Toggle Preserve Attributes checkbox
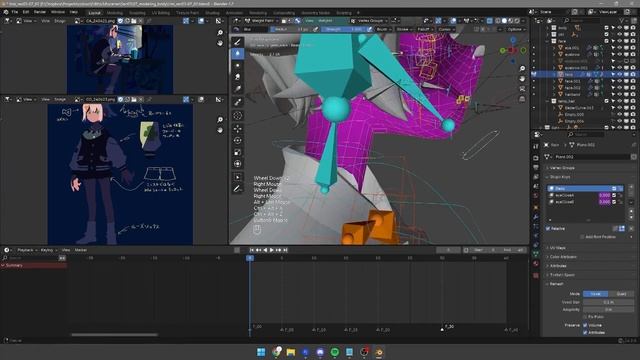Screen dimensions: 640x360 [x=585, y=332]
